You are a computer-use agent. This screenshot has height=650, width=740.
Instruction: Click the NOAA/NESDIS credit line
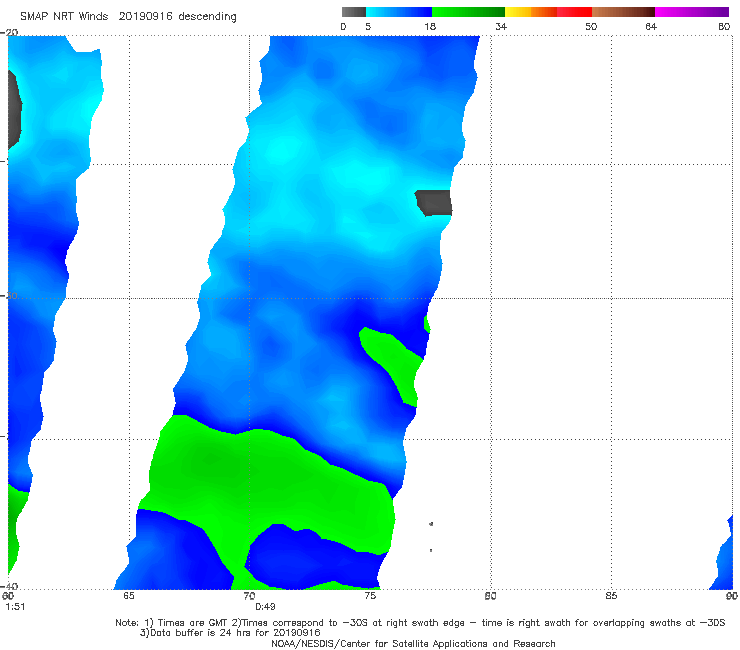pos(413,644)
